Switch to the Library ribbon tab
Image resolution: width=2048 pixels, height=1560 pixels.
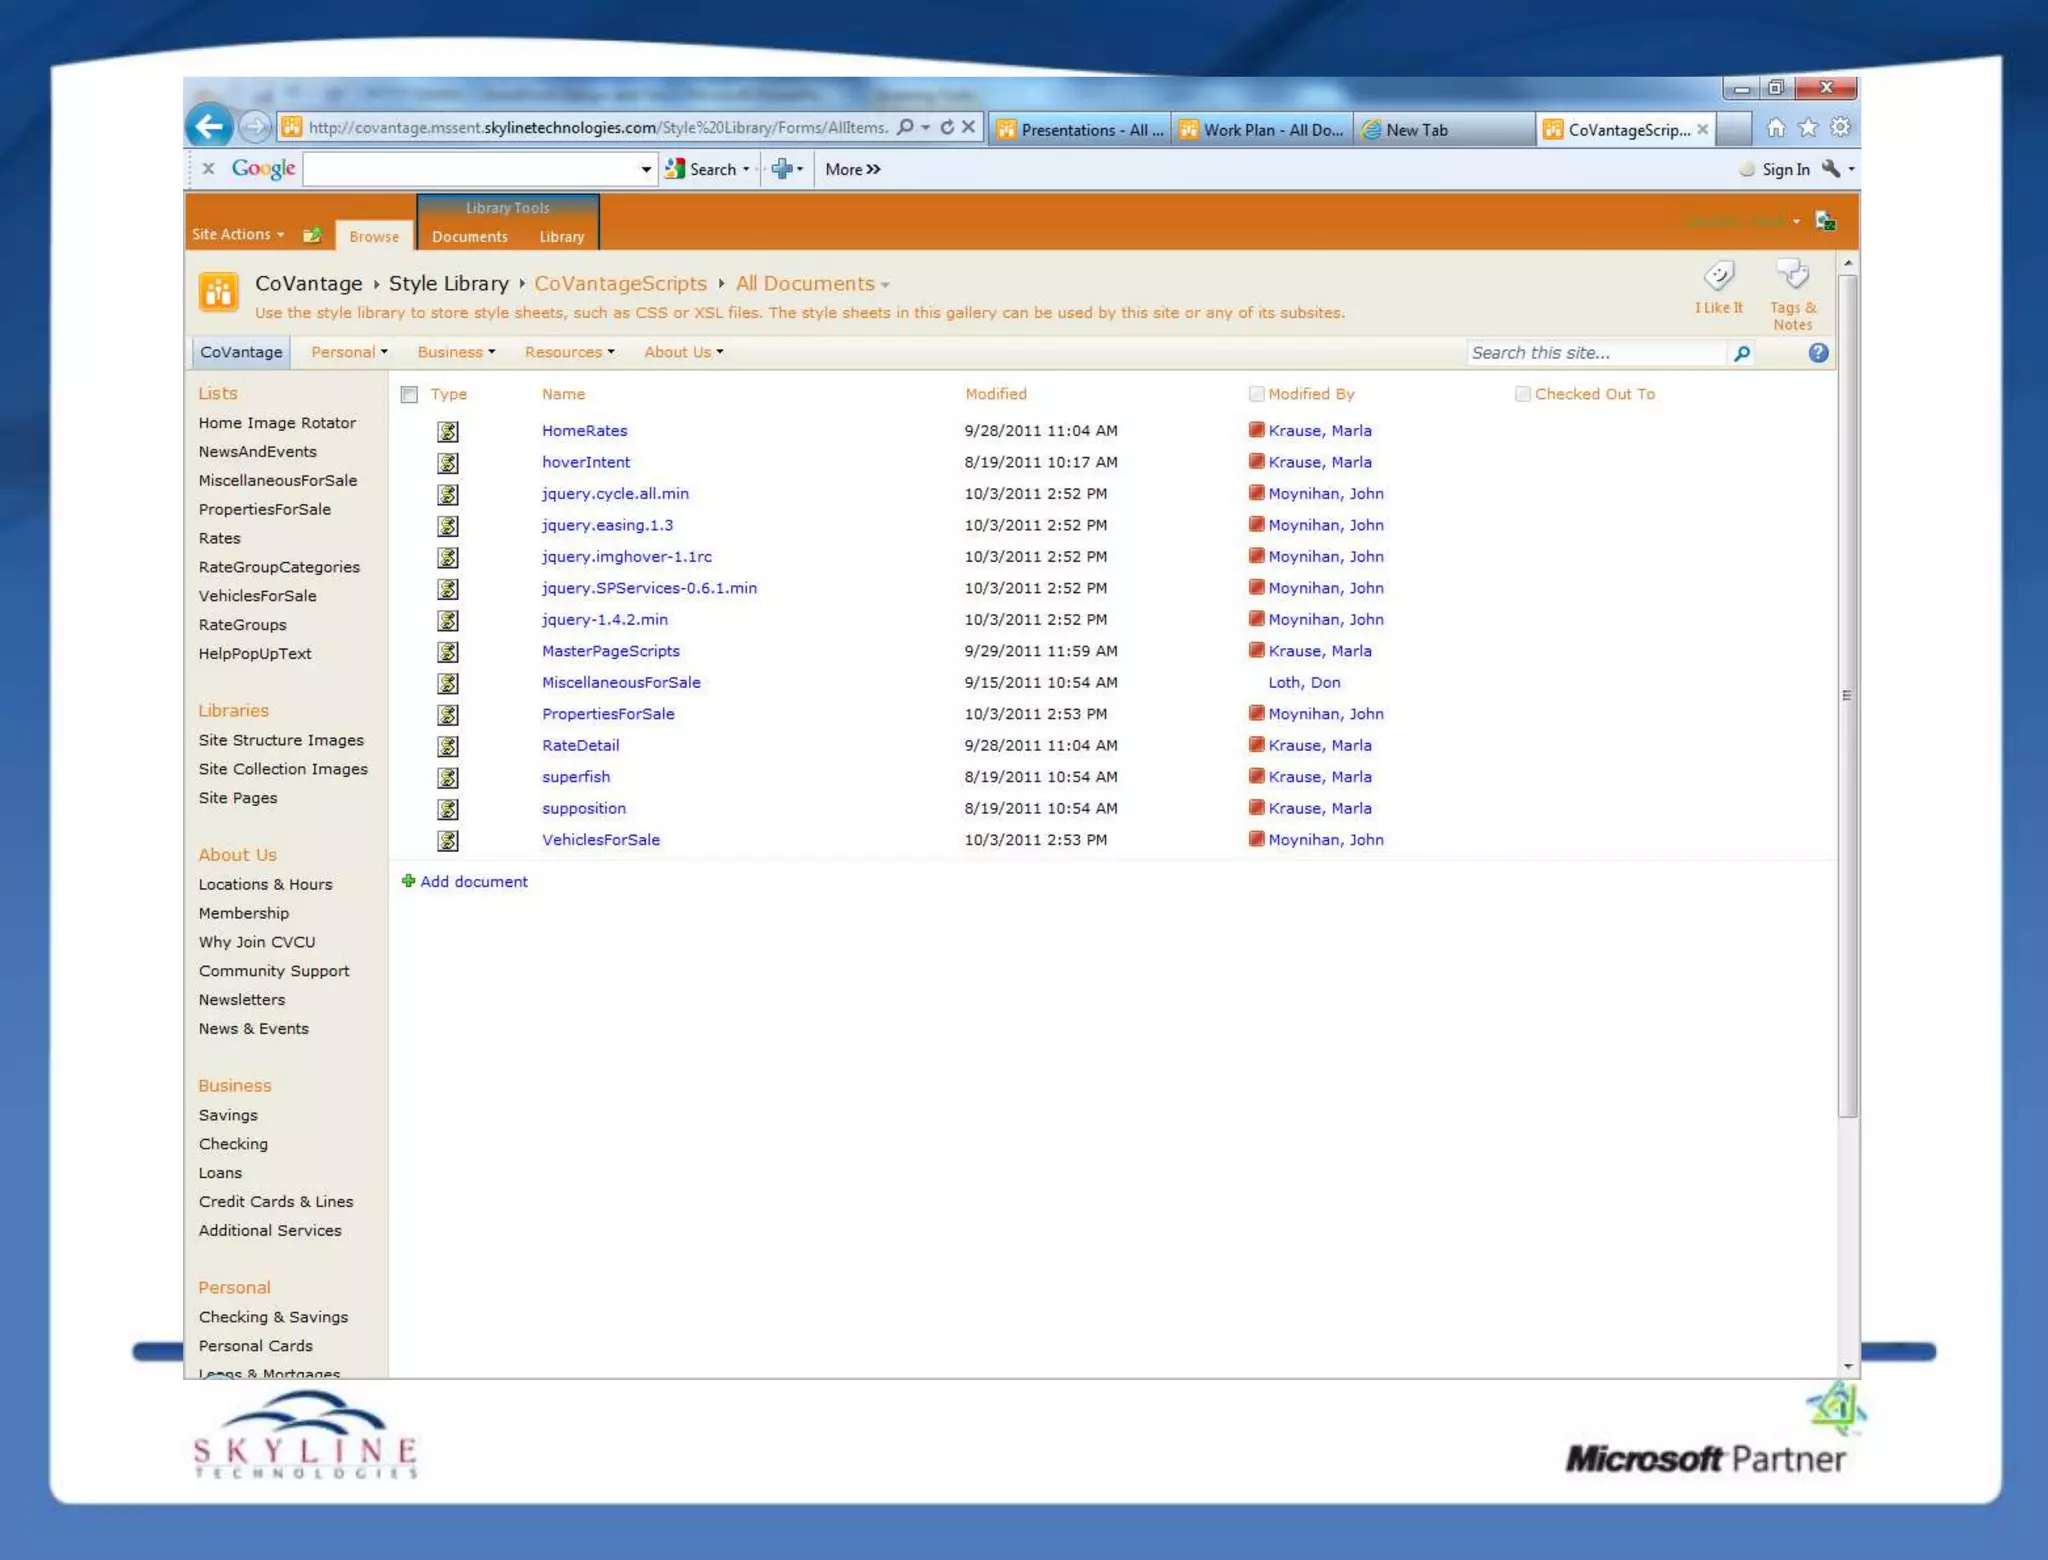(x=561, y=237)
